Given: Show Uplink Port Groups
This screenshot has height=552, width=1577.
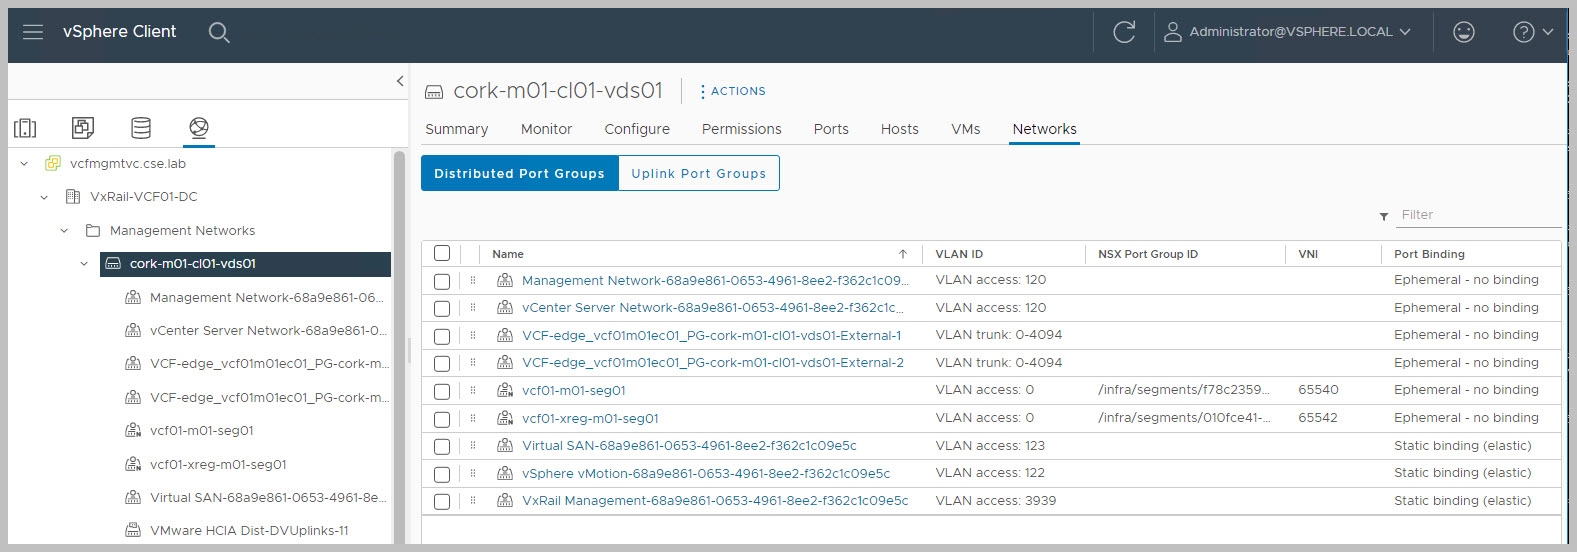Looking at the screenshot, I should 698,173.
